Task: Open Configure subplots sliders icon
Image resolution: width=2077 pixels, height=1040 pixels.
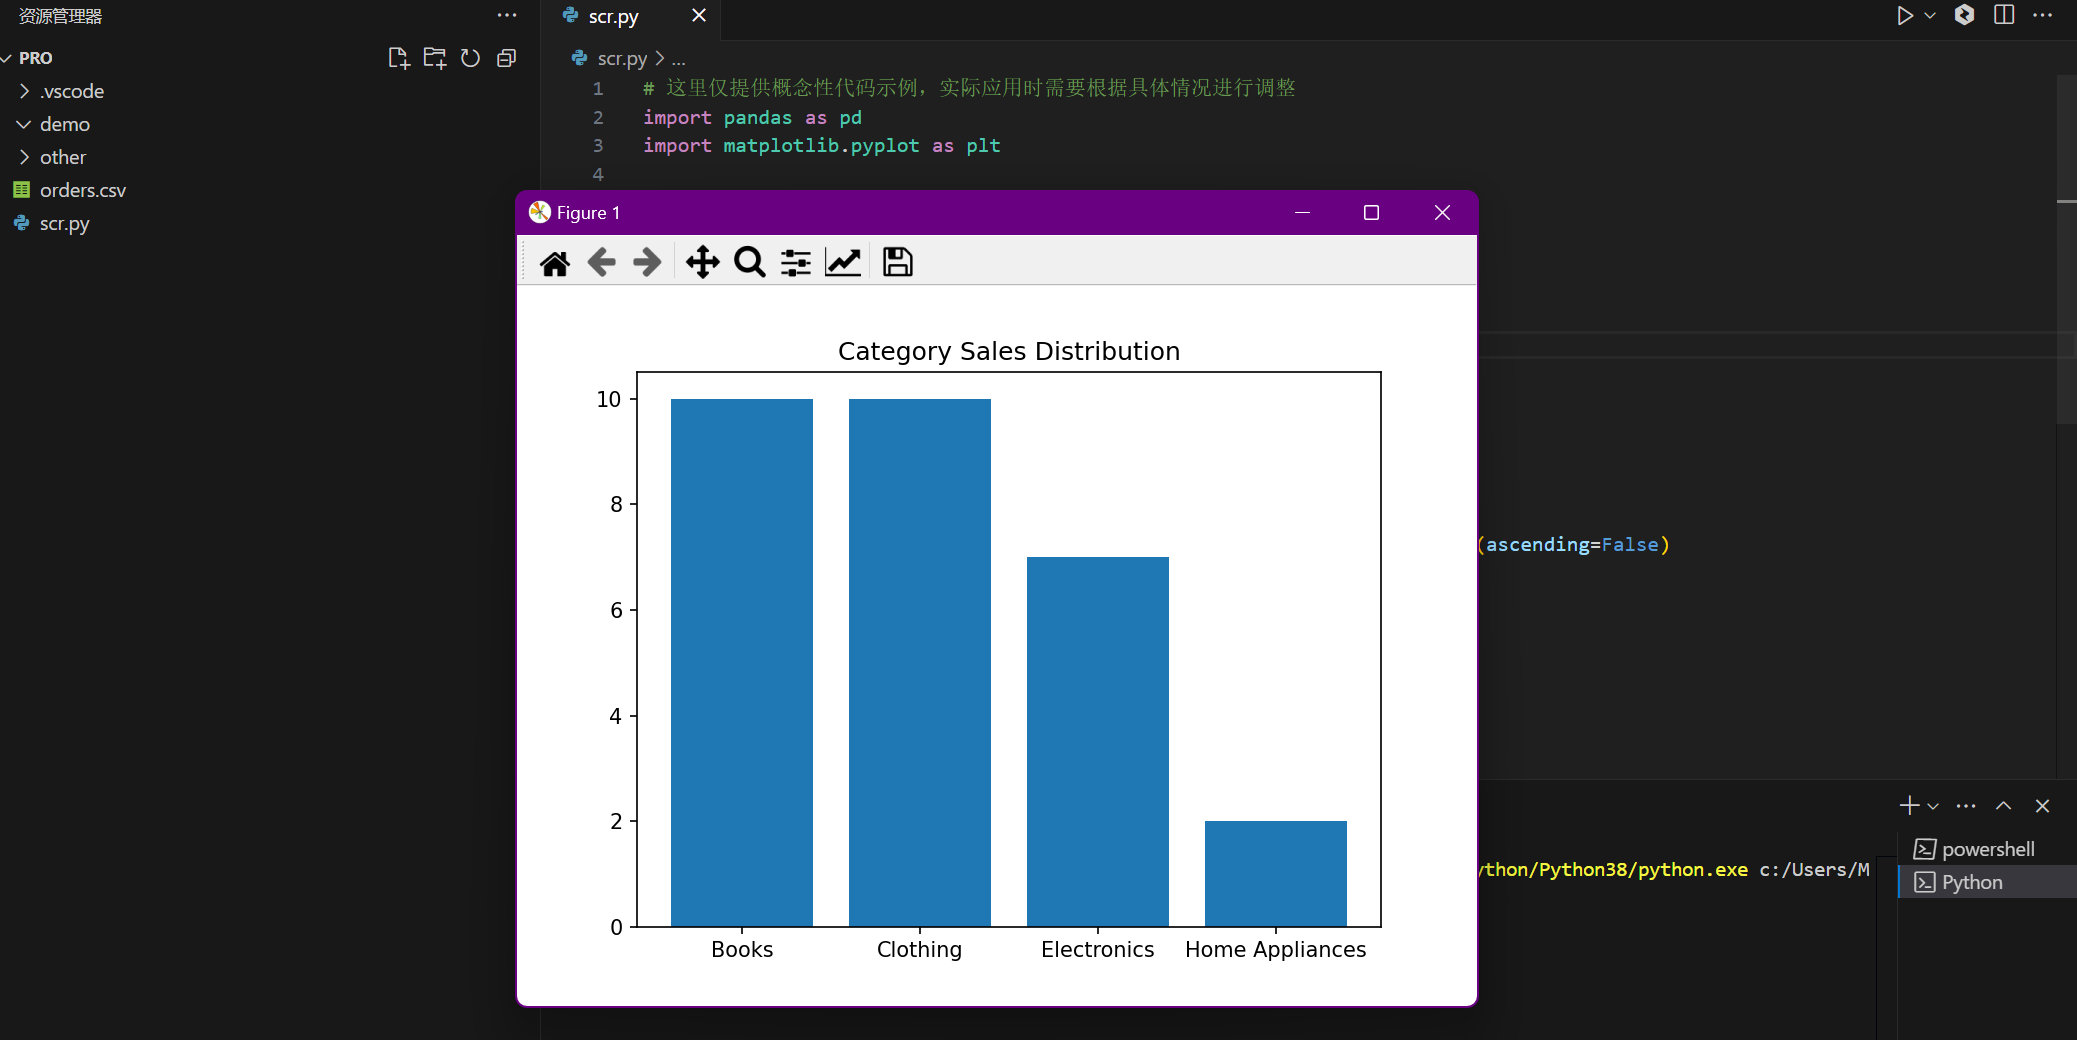Action: point(796,263)
